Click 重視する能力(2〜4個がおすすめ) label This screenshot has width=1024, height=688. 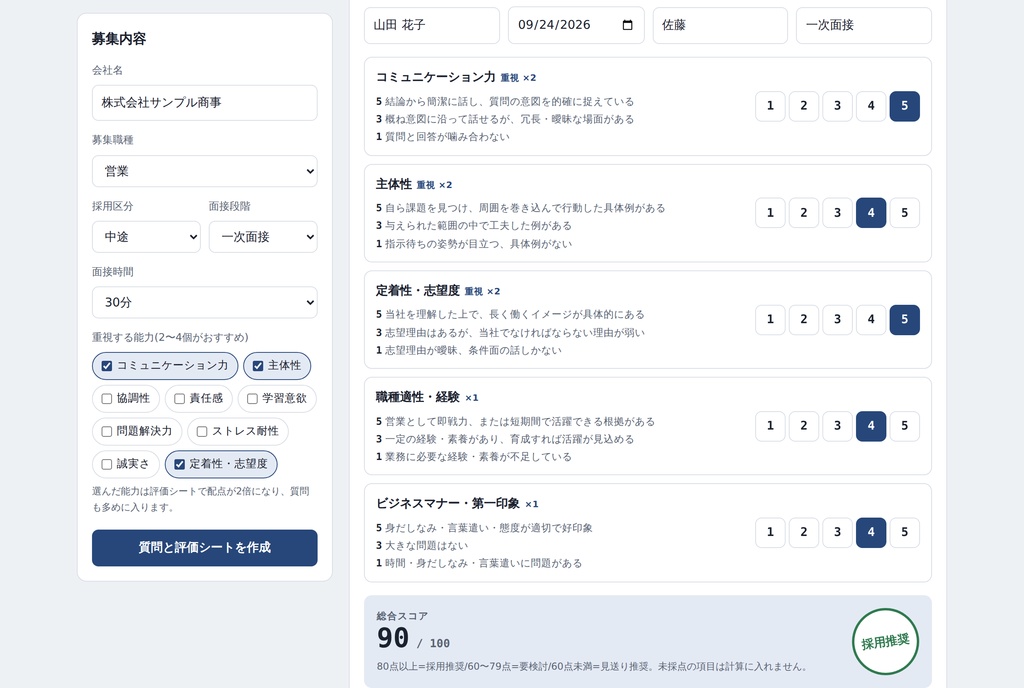click(x=170, y=337)
